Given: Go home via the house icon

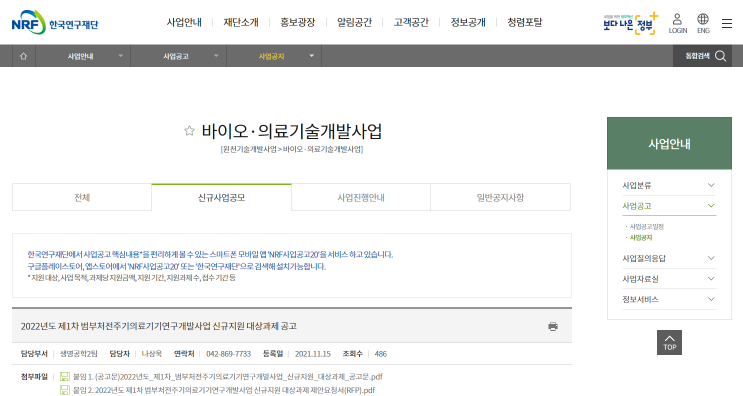Looking at the screenshot, I should point(23,56).
